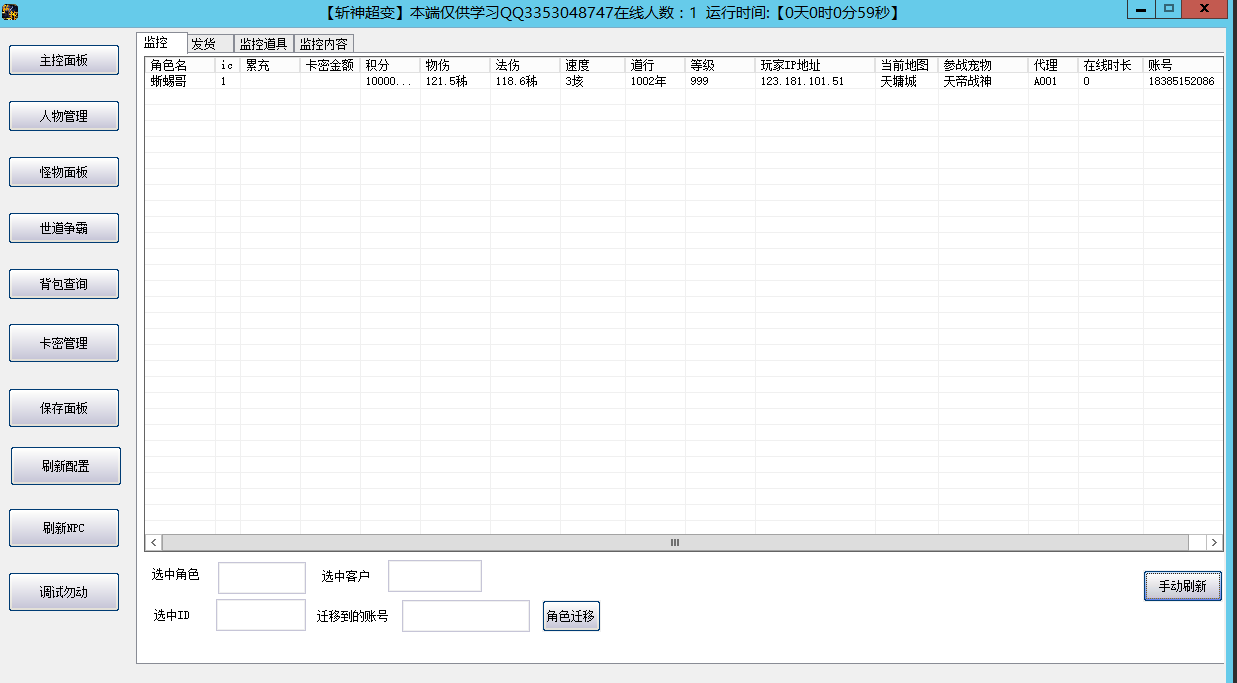This screenshot has height=683, width=1237.
Task: Click the 手动刷新 button
Action: click(1182, 586)
